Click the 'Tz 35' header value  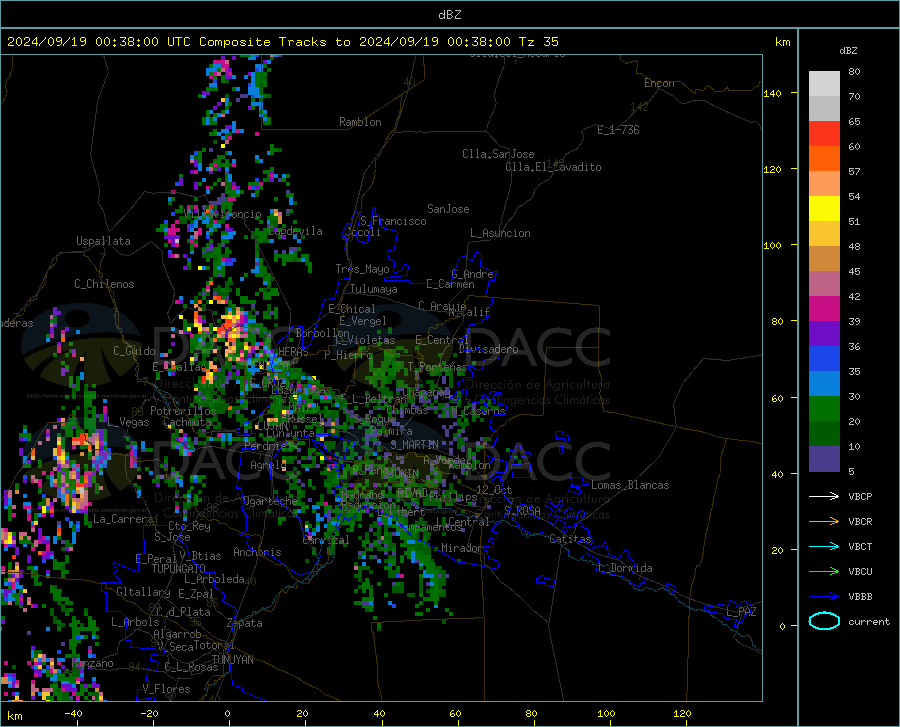click(538, 42)
